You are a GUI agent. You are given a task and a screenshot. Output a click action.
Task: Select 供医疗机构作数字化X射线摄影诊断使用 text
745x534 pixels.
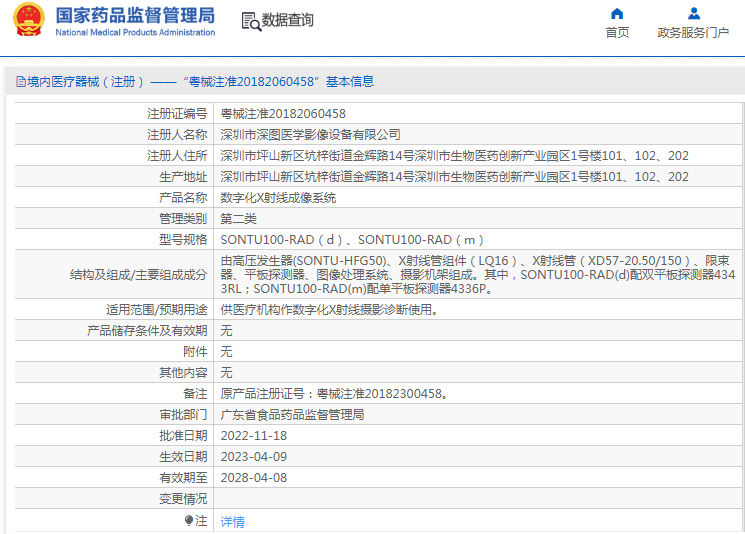tap(329, 309)
